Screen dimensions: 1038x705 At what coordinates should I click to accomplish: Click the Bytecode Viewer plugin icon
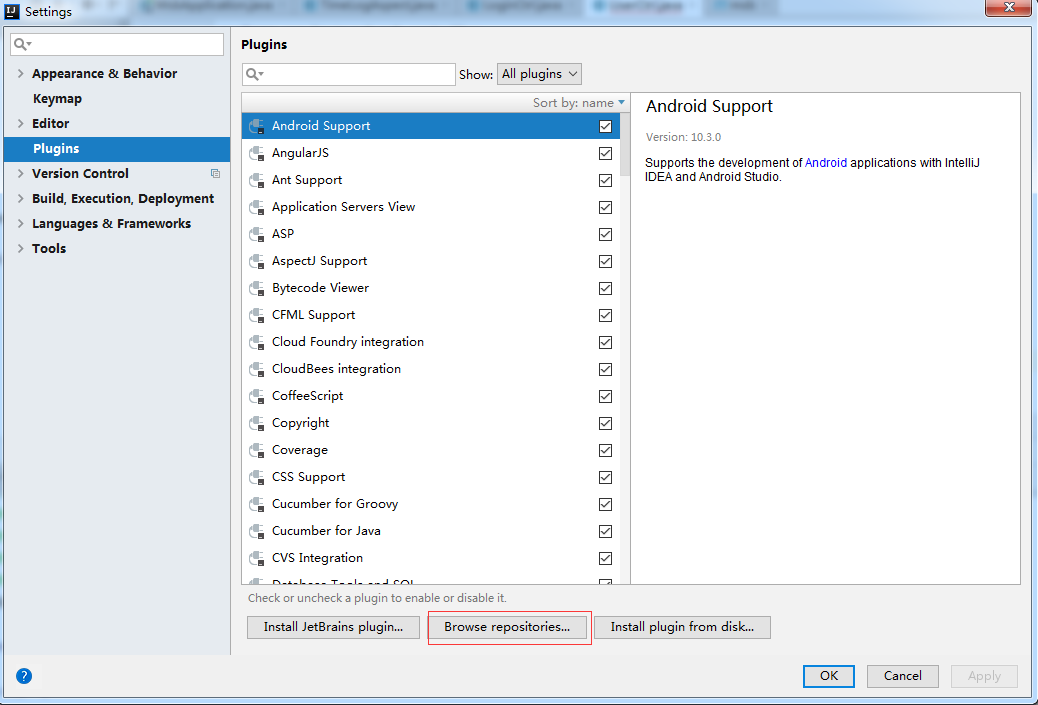click(x=256, y=288)
